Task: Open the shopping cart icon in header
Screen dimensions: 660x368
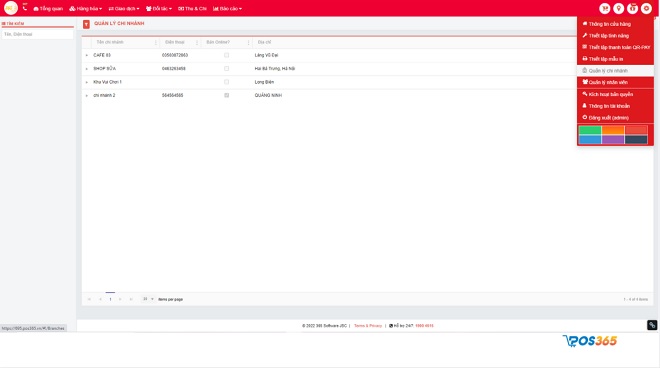Action: (x=604, y=8)
